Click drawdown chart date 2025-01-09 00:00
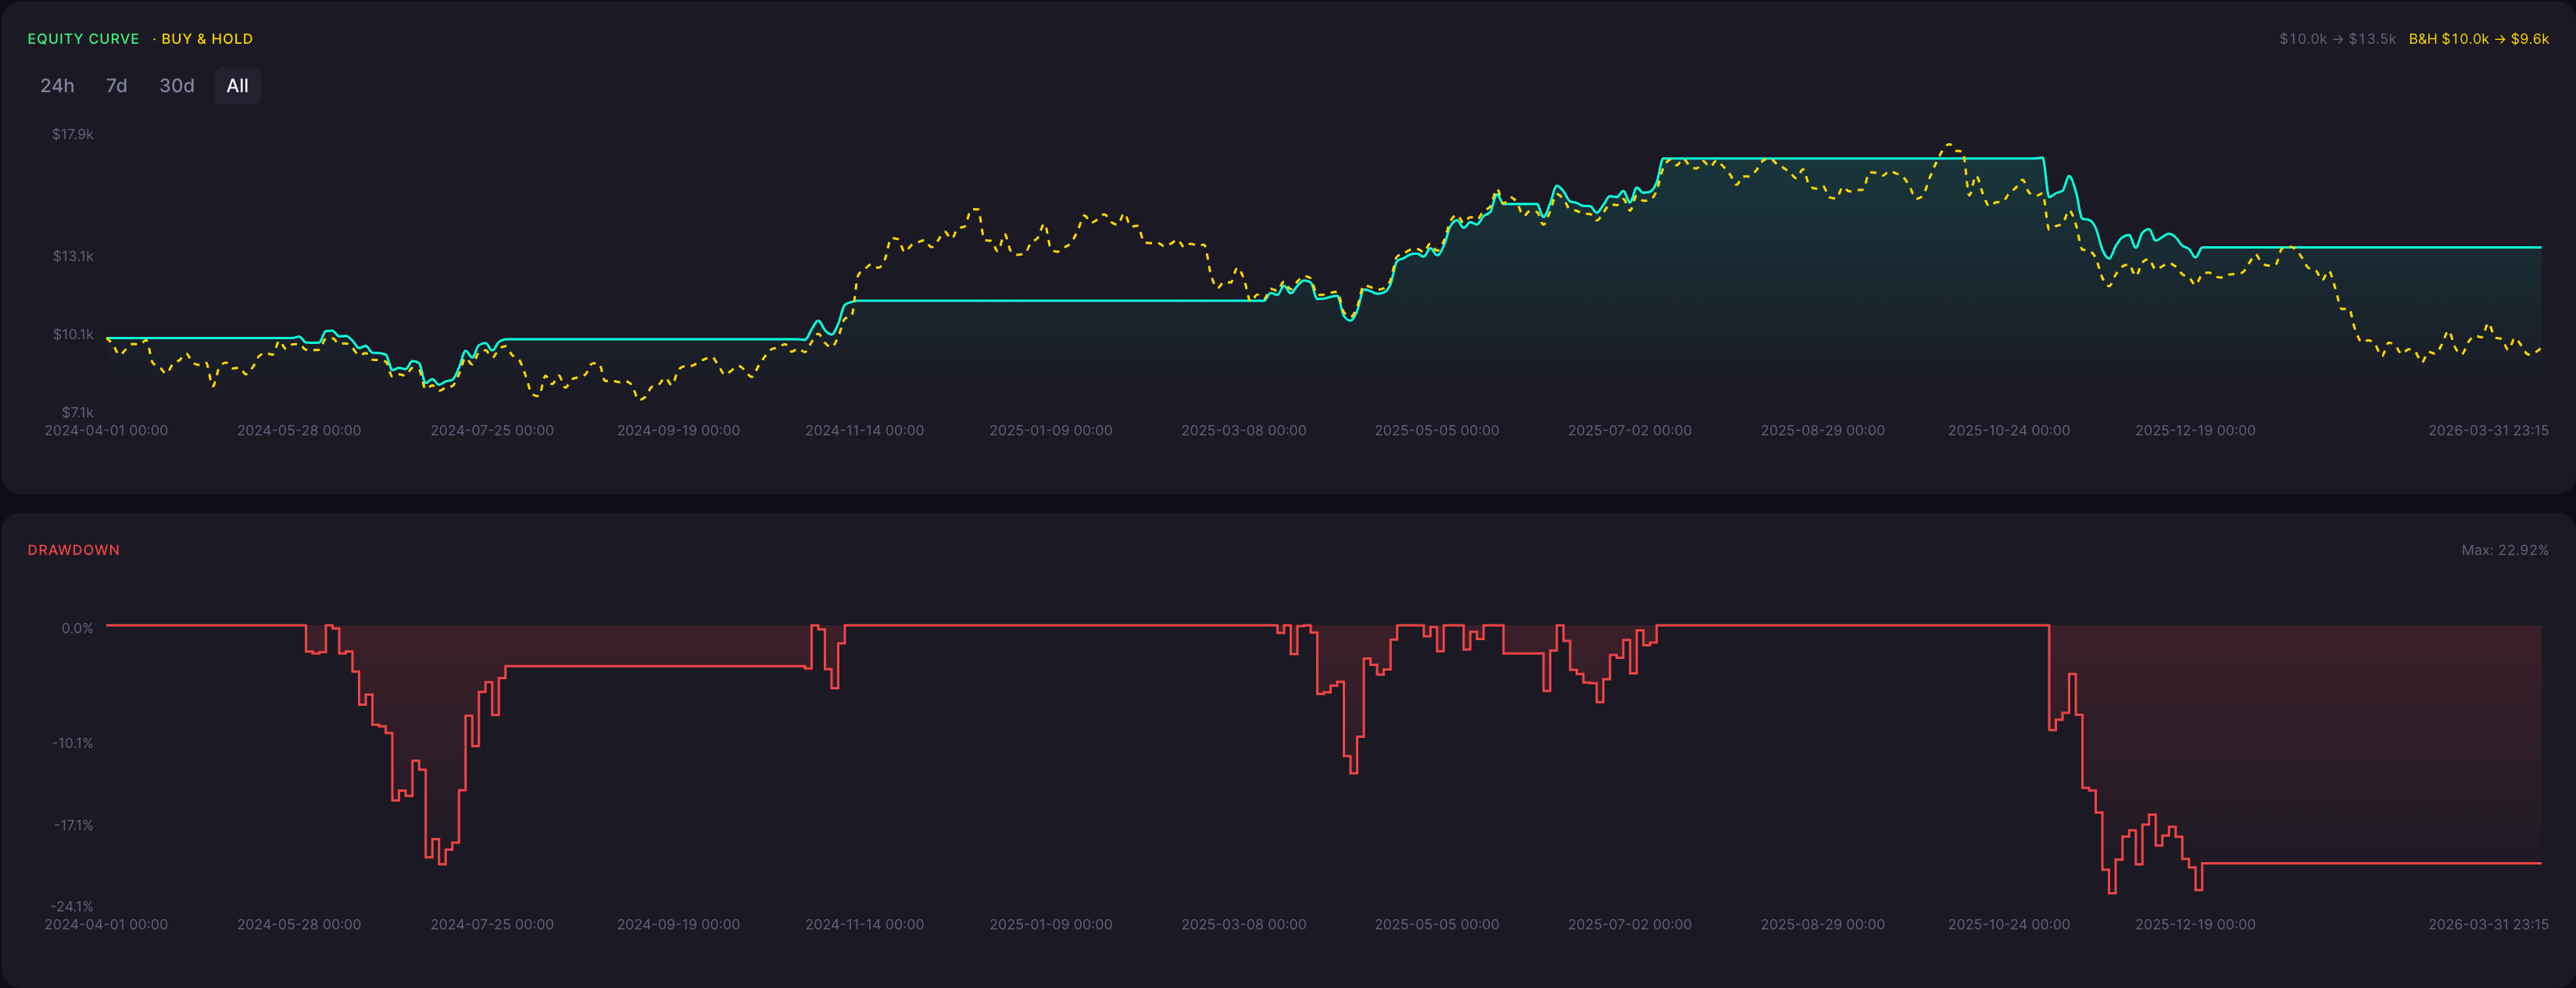The height and width of the screenshot is (988, 2576). [x=1051, y=924]
